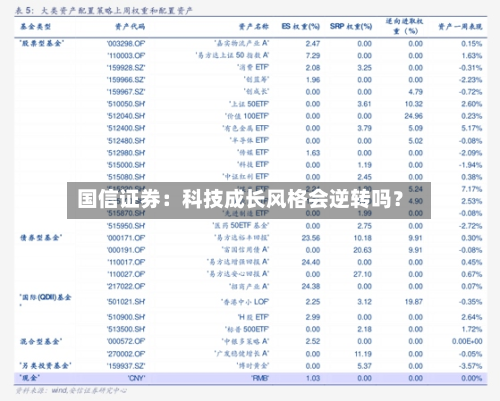This screenshot has width=500, height=401.
Task: Click asset code '512480.SH'
Action: click(126, 141)
